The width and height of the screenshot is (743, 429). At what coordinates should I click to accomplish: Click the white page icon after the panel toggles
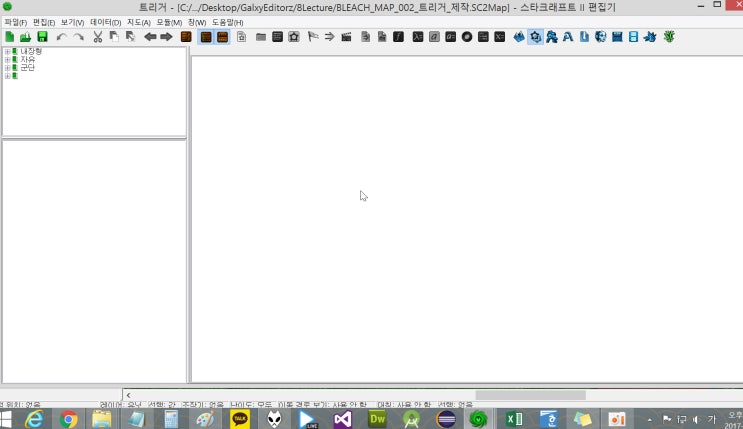[241, 37]
